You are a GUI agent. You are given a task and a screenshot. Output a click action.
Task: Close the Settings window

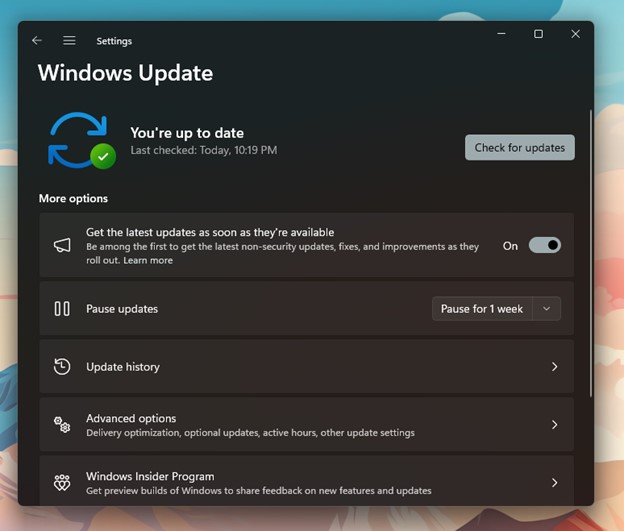[575, 34]
